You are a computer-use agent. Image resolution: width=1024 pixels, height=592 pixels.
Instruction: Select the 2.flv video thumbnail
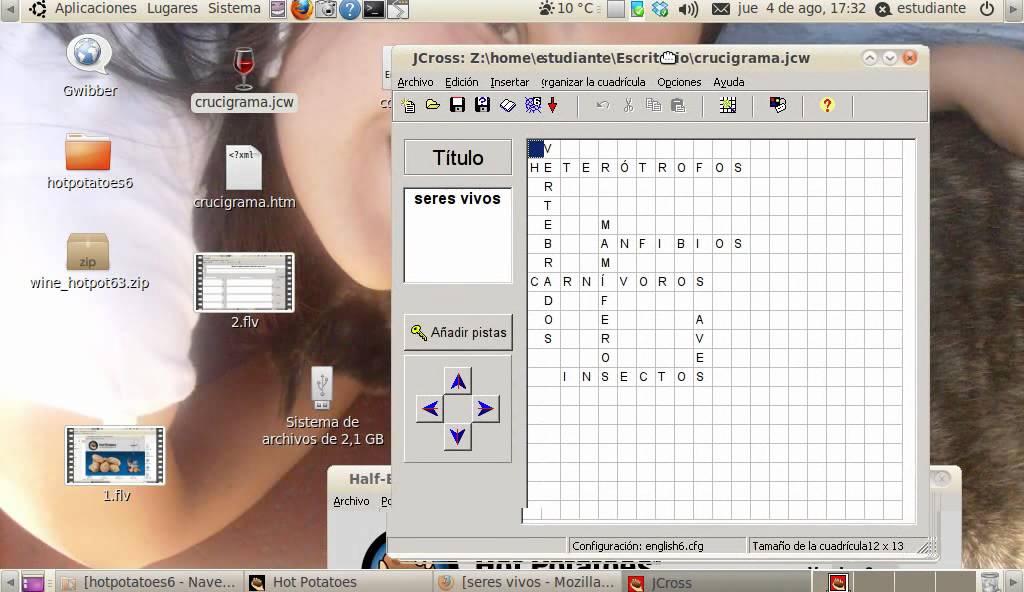[244, 291]
